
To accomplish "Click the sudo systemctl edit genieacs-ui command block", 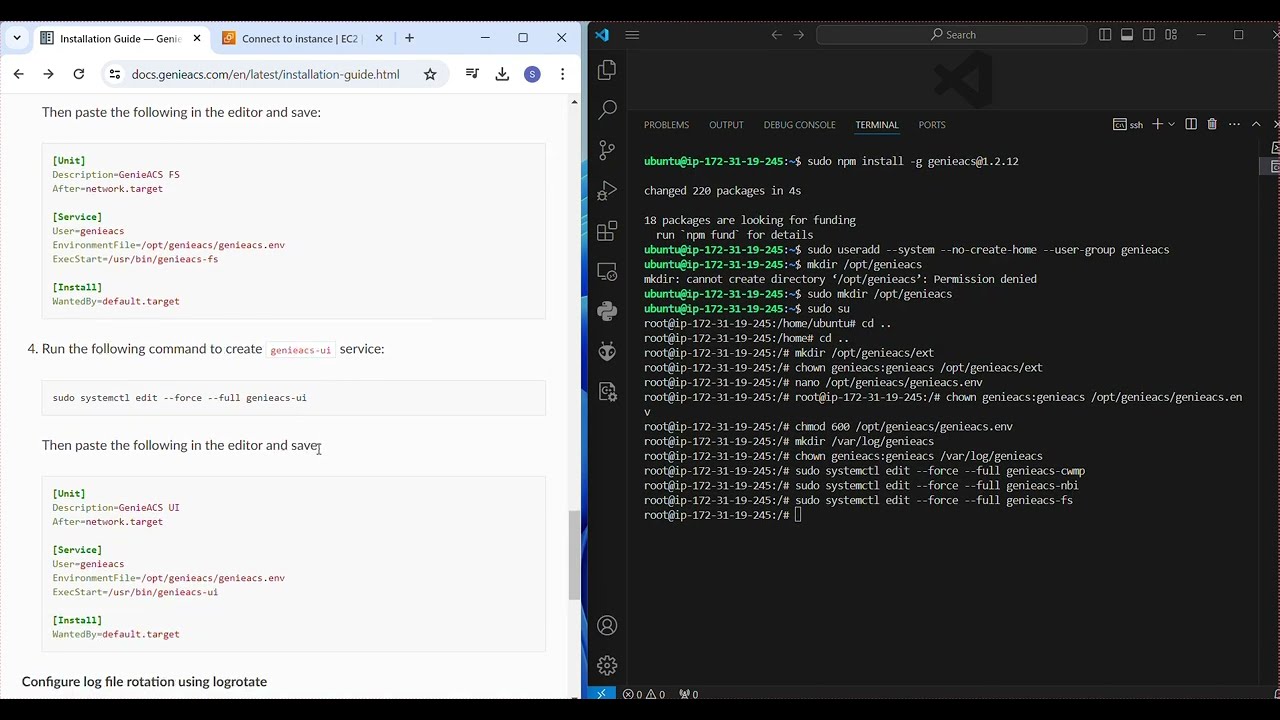I will click(294, 398).
